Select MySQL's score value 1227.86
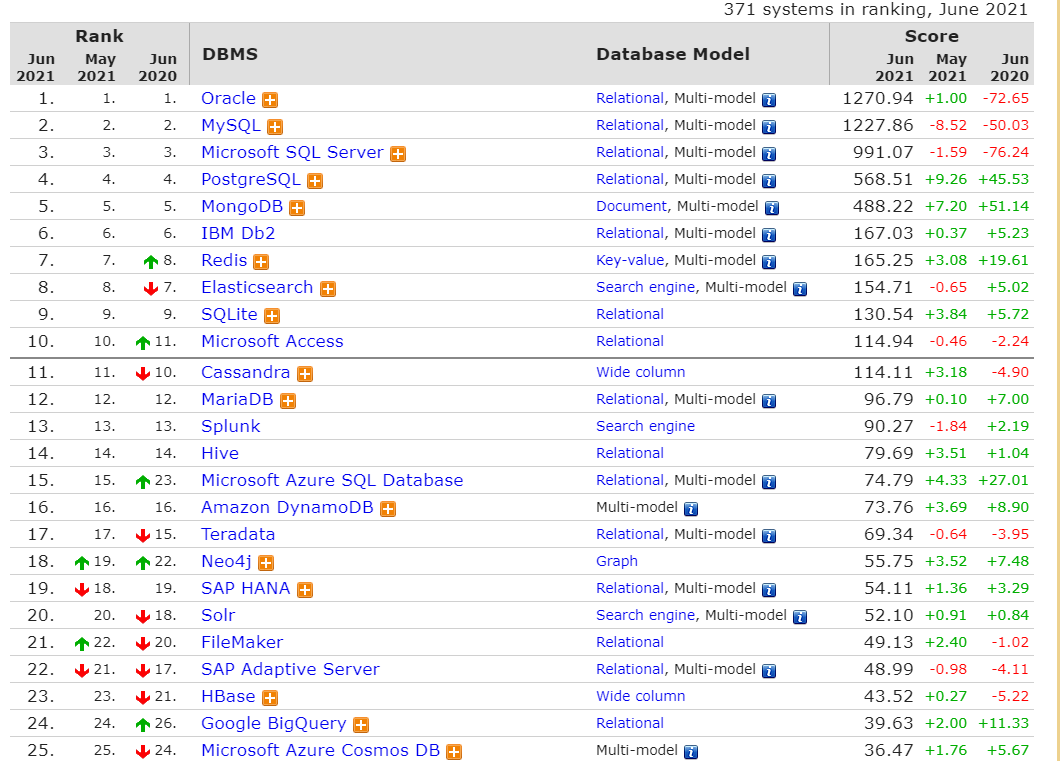This screenshot has height=761, width=1060. click(x=877, y=126)
